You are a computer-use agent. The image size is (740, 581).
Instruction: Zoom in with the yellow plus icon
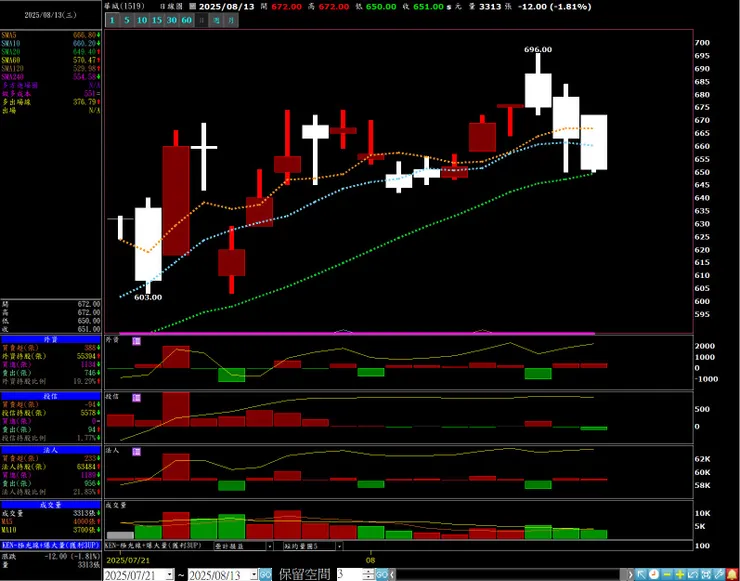click(680, 574)
